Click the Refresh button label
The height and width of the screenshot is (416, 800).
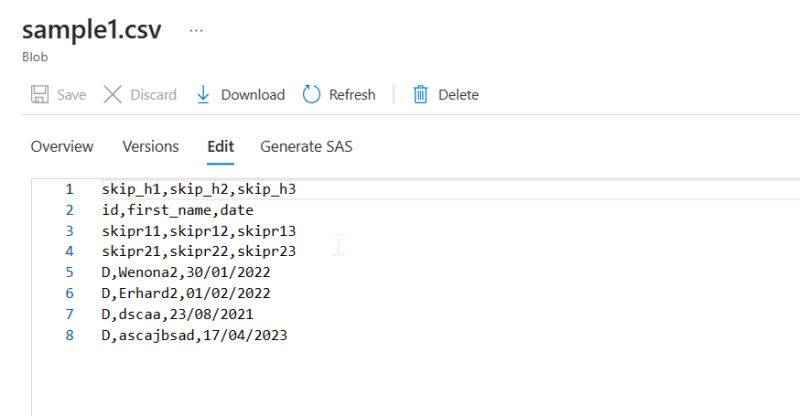[x=352, y=95]
